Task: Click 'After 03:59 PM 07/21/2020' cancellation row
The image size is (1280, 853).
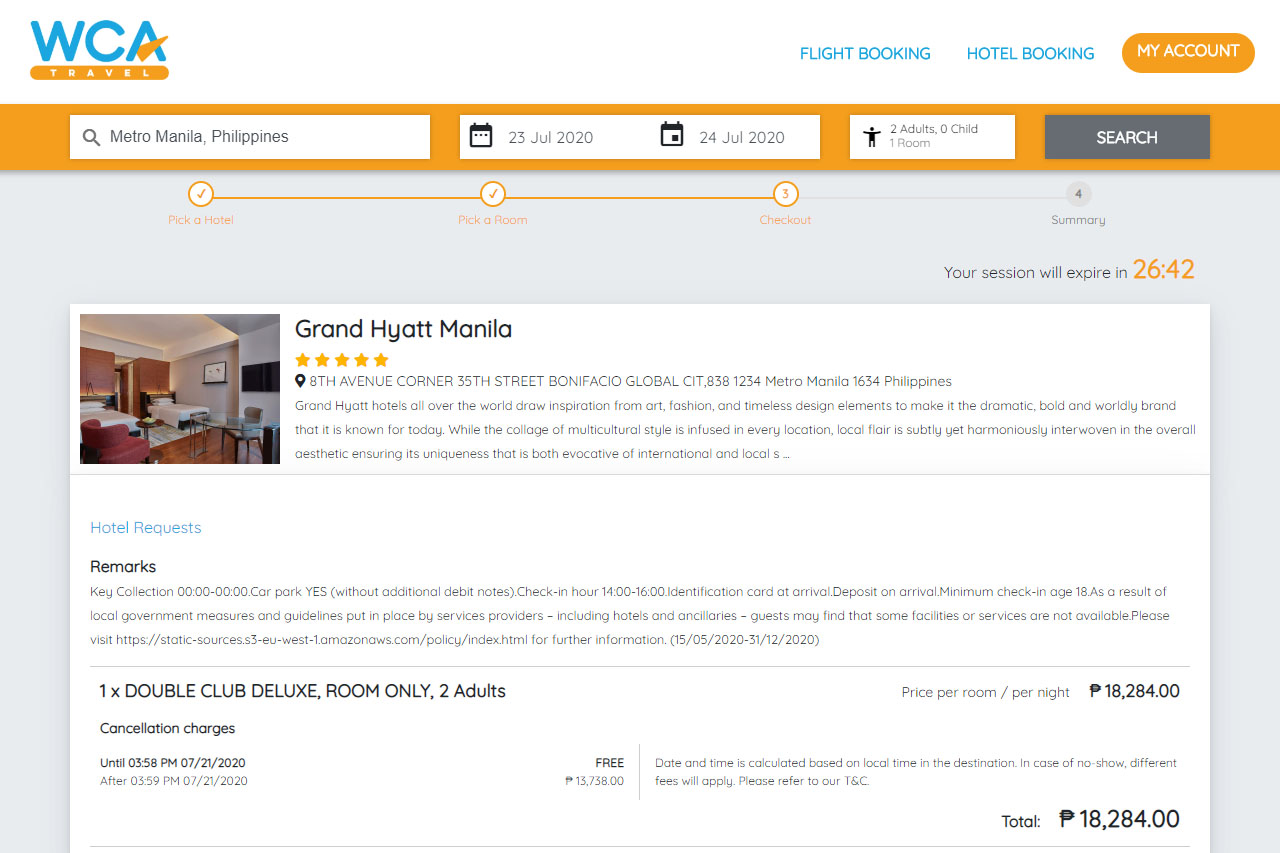Action: pos(174,781)
